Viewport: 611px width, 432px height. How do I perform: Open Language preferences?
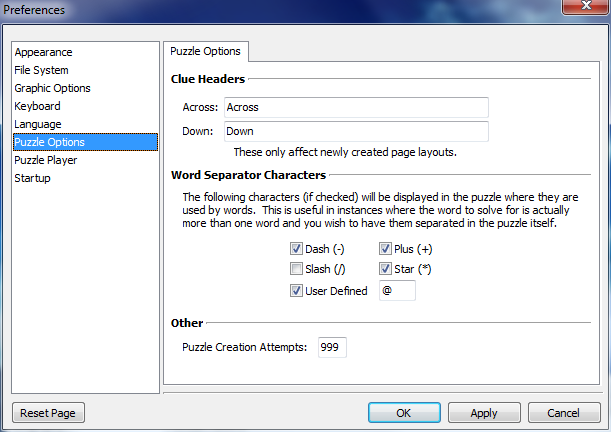(38, 124)
